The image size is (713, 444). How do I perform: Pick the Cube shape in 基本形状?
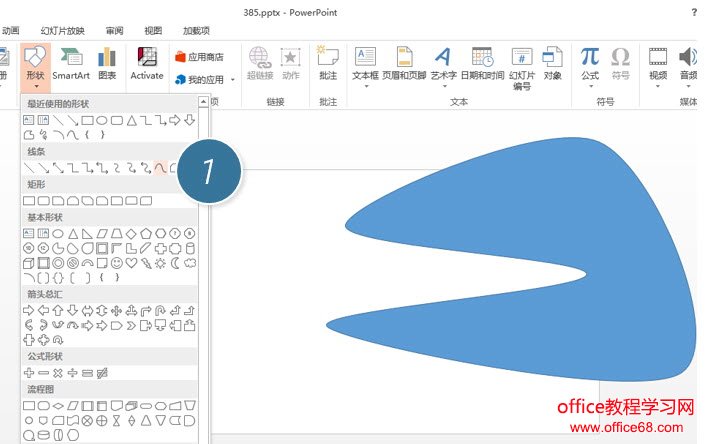pyautogui.click(x=29, y=263)
